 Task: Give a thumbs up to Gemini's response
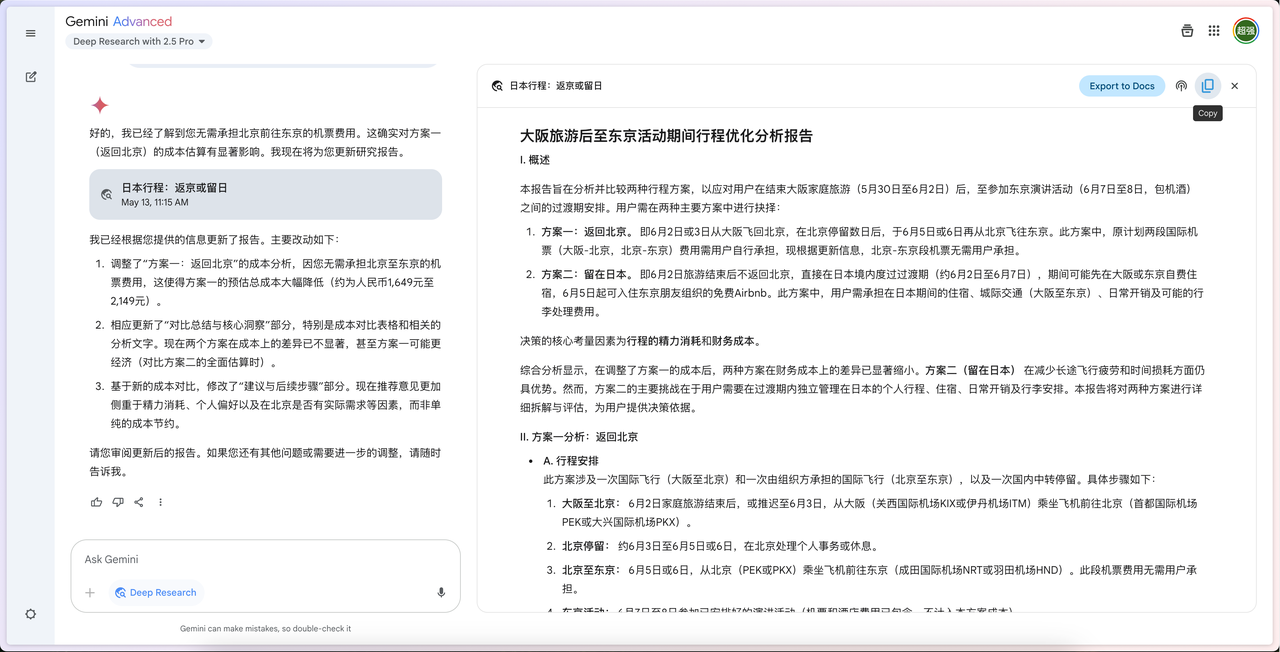pyautogui.click(x=96, y=502)
